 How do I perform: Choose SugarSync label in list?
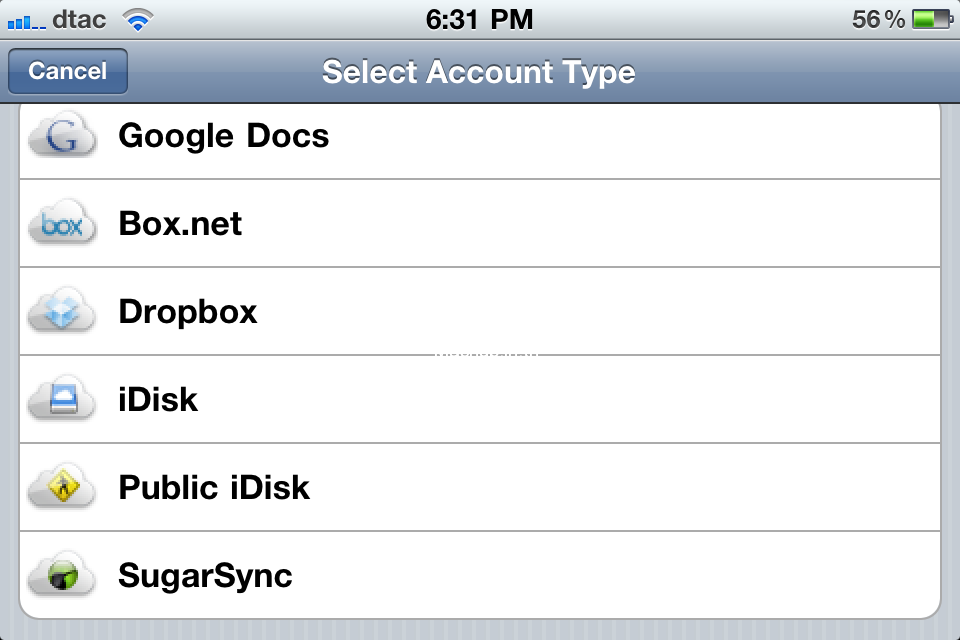[205, 576]
